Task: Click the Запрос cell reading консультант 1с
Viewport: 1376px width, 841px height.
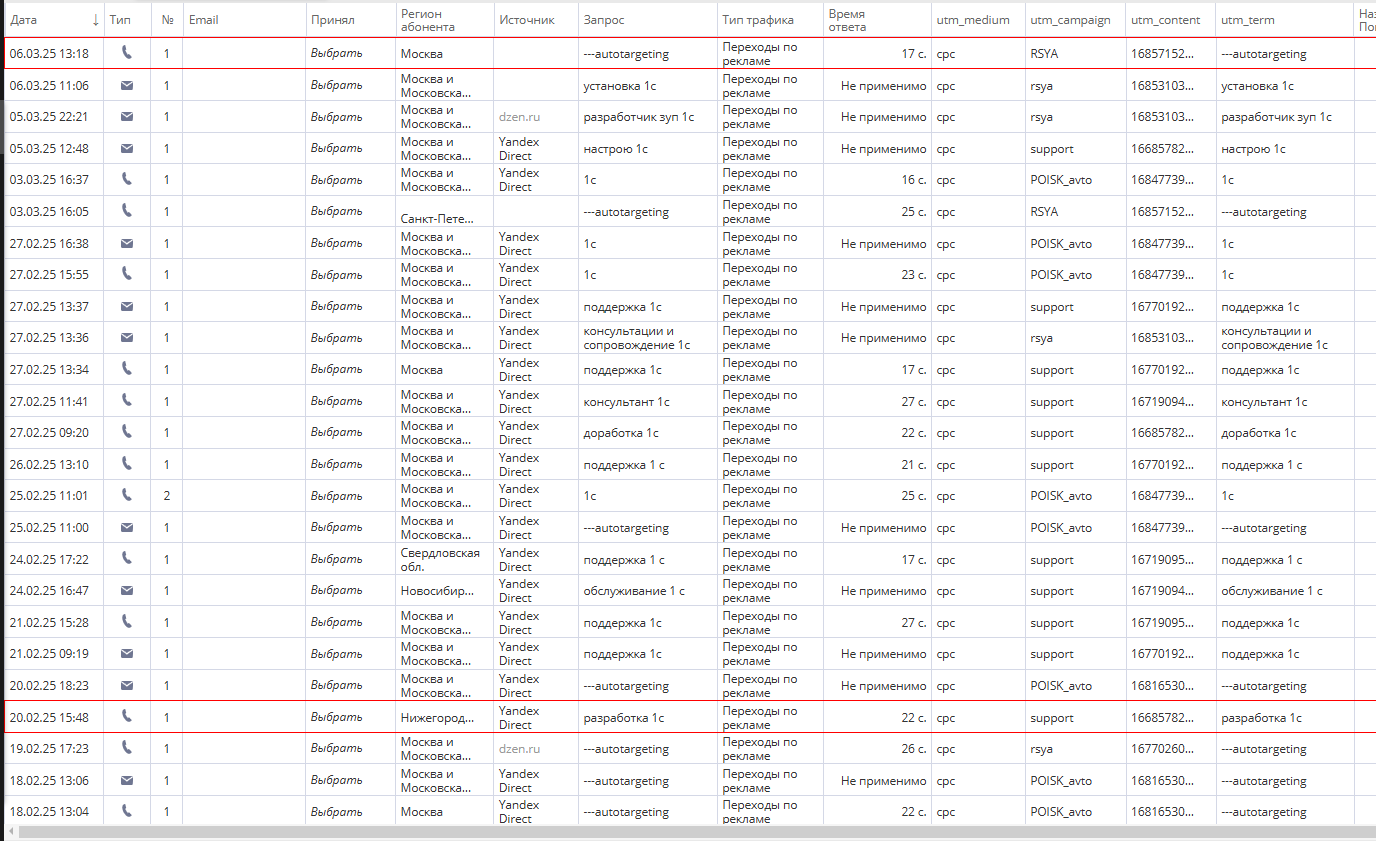Action: click(626, 401)
